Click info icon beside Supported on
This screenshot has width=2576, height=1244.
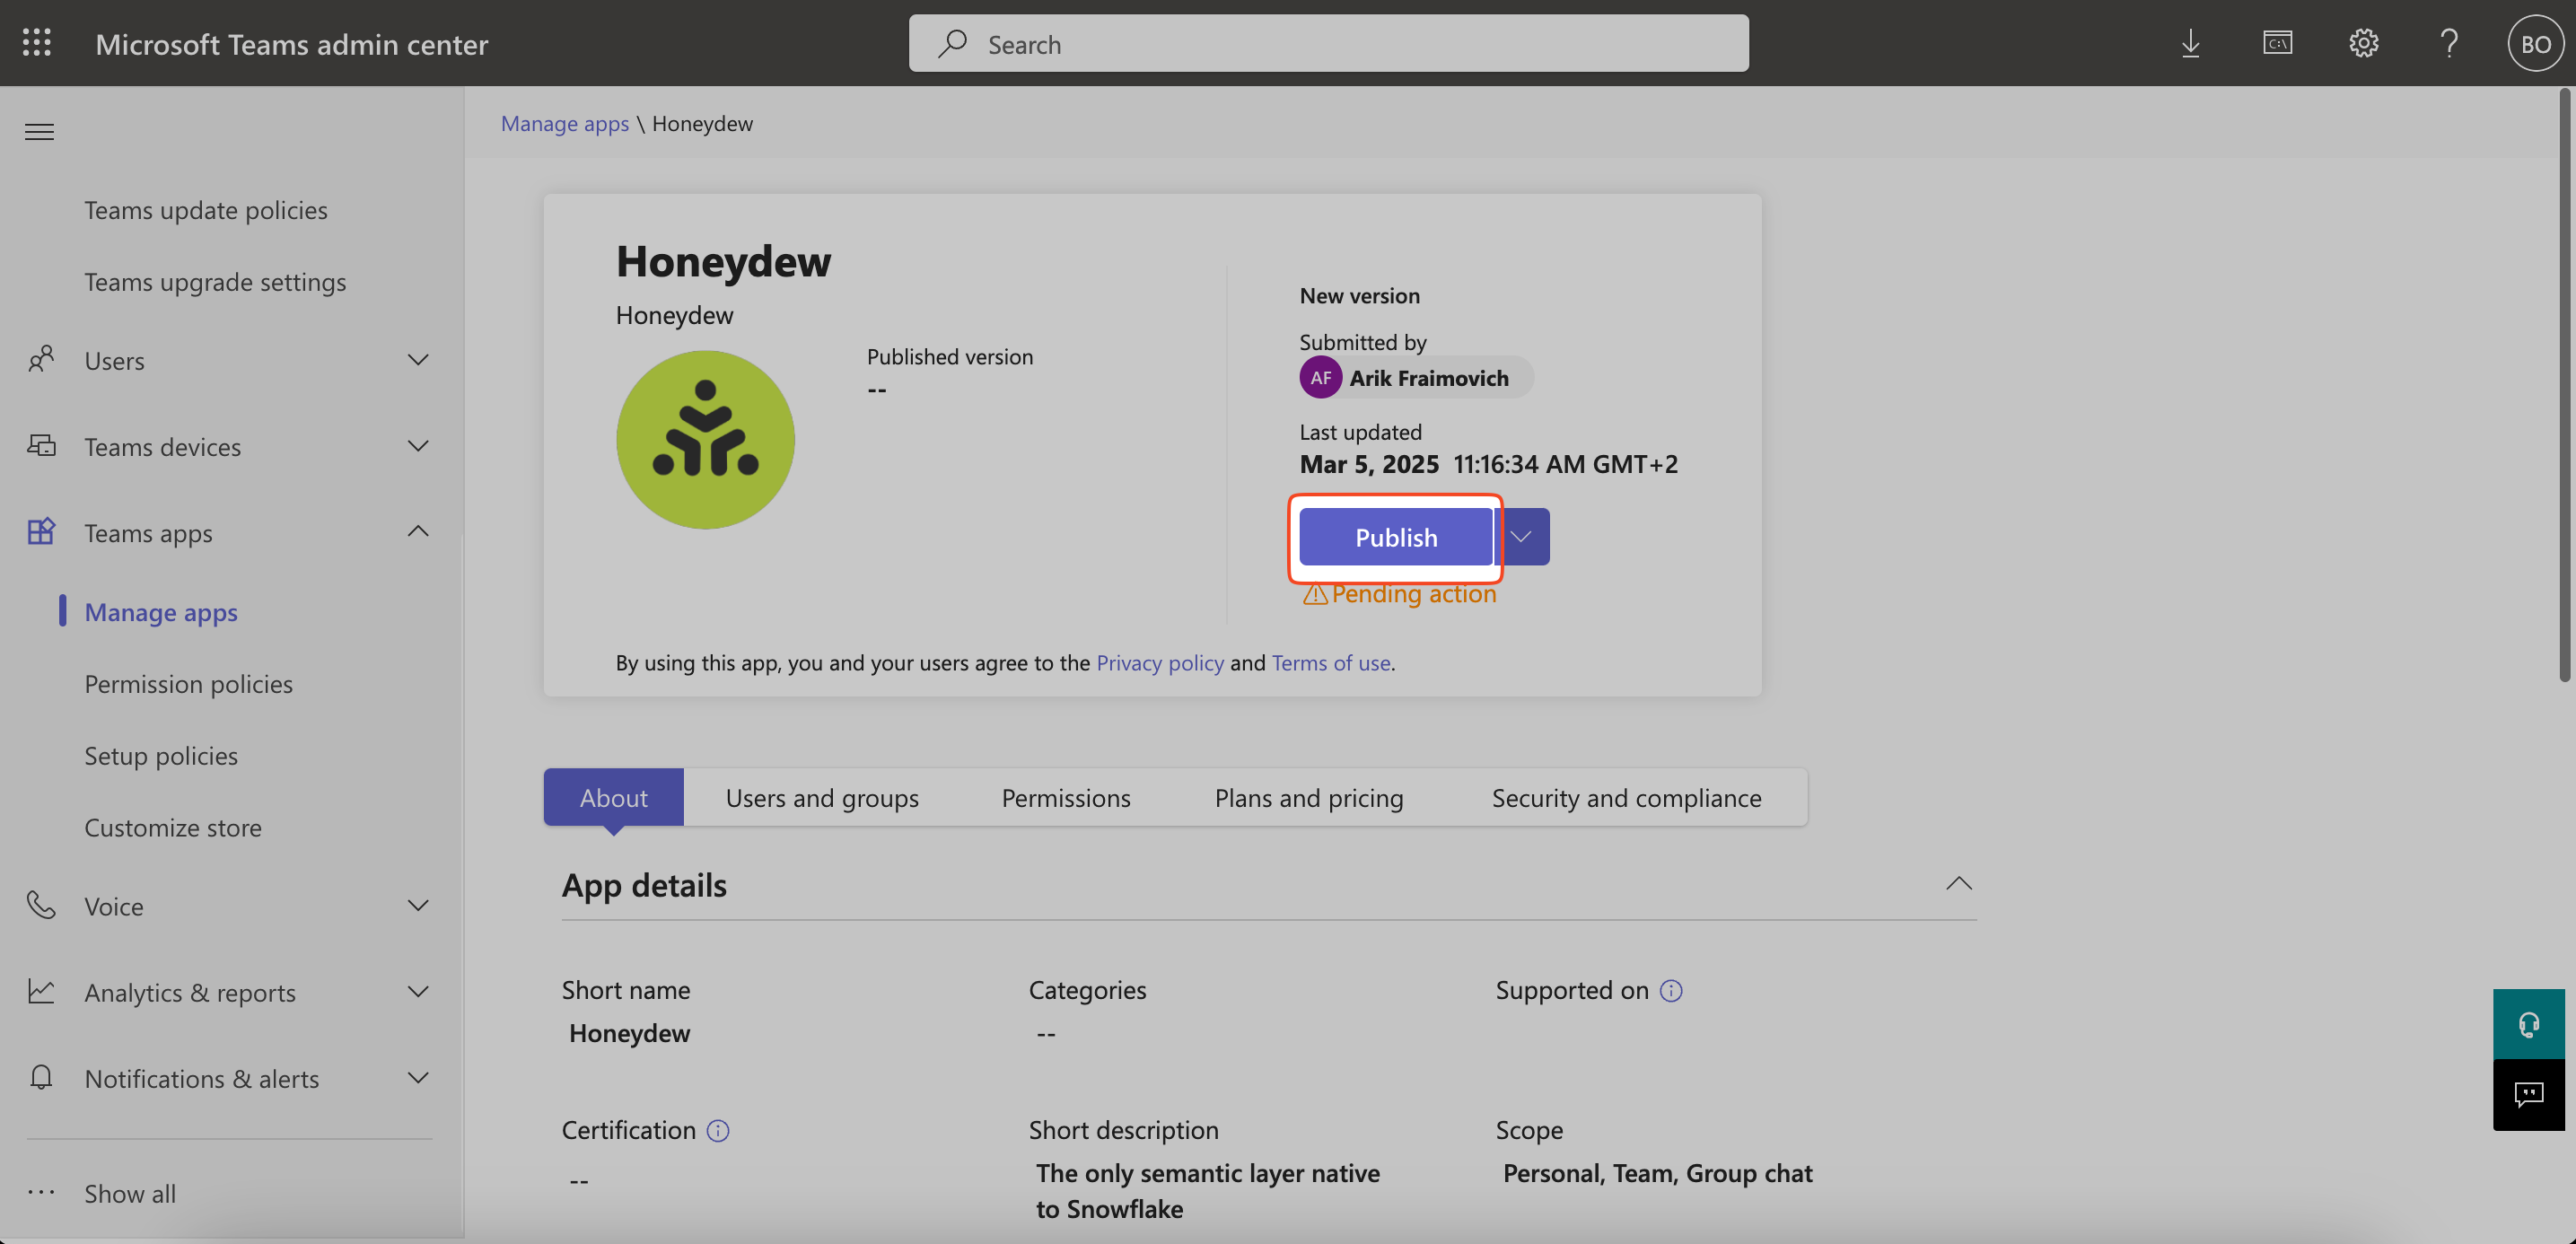point(1671,990)
